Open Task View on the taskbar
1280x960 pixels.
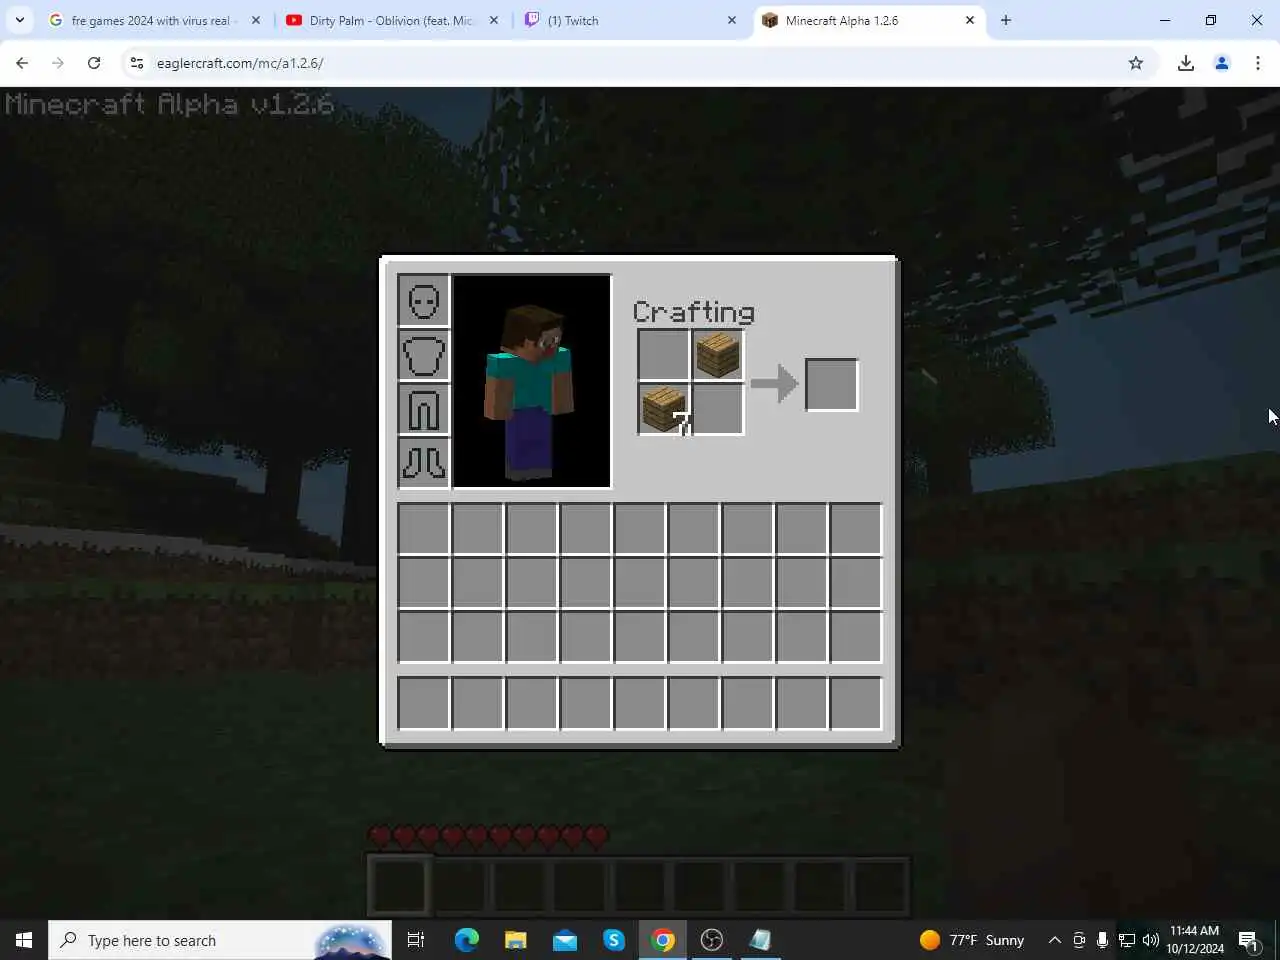[416, 940]
